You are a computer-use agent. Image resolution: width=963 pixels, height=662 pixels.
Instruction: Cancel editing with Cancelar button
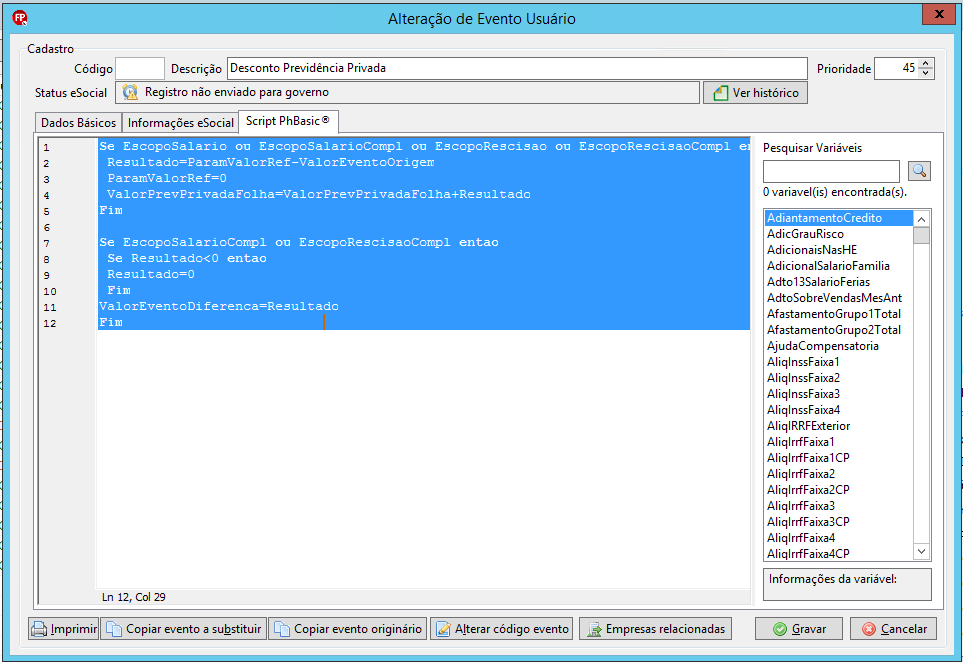[x=894, y=629]
